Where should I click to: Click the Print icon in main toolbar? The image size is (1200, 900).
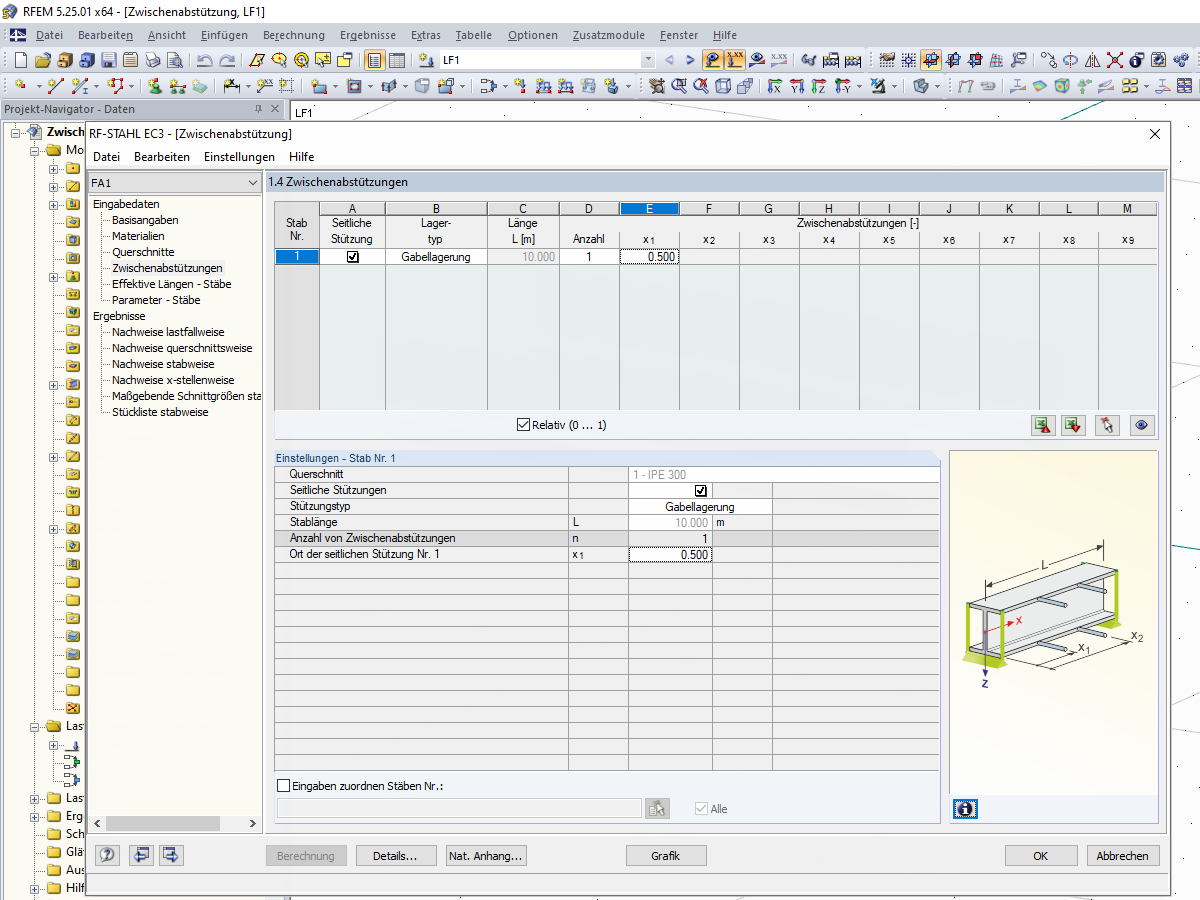(153, 60)
